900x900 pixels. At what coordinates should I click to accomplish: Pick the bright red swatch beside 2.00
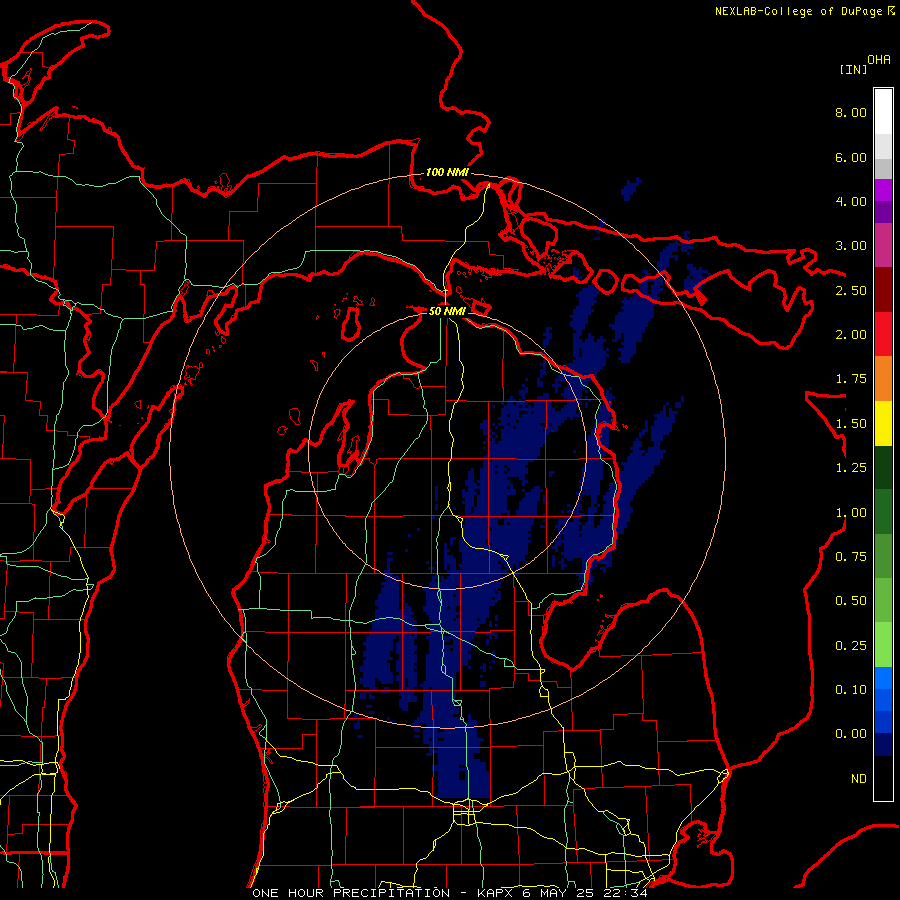(x=883, y=335)
